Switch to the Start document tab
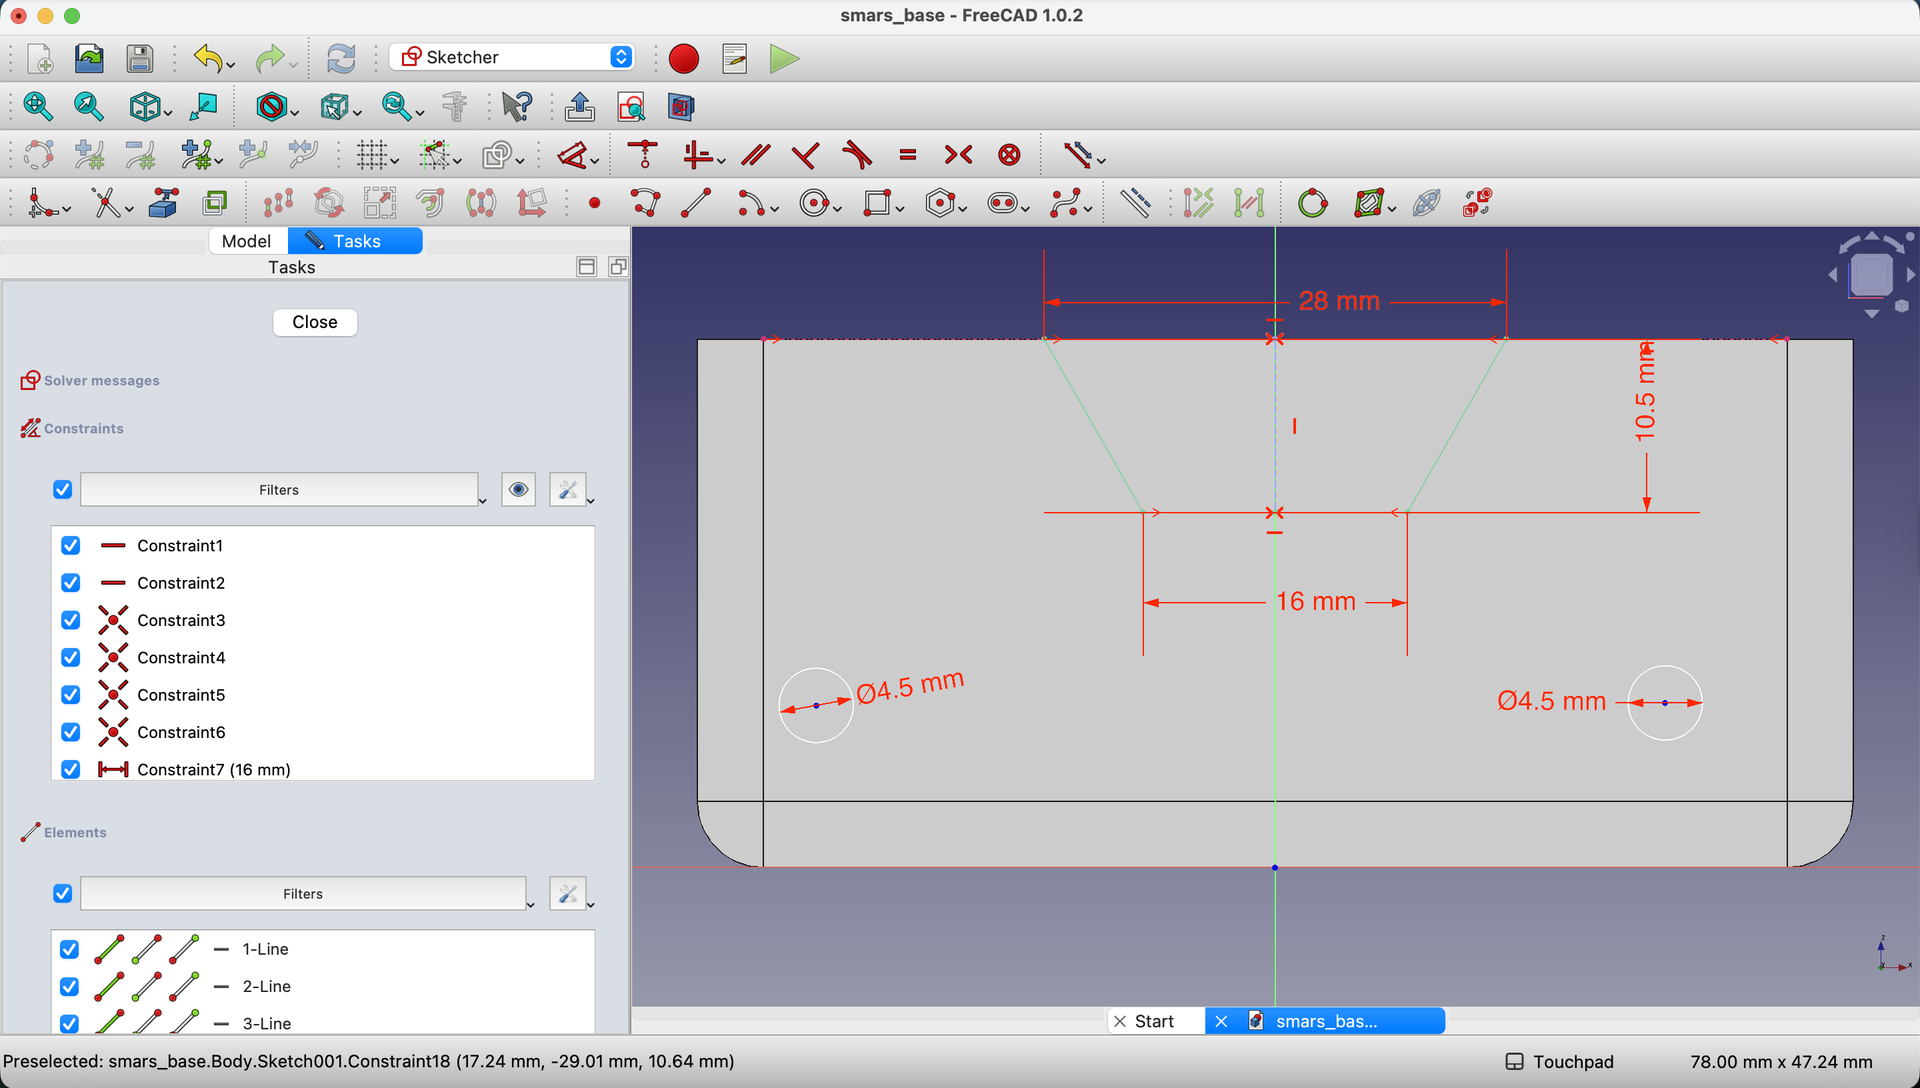 (1155, 1021)
